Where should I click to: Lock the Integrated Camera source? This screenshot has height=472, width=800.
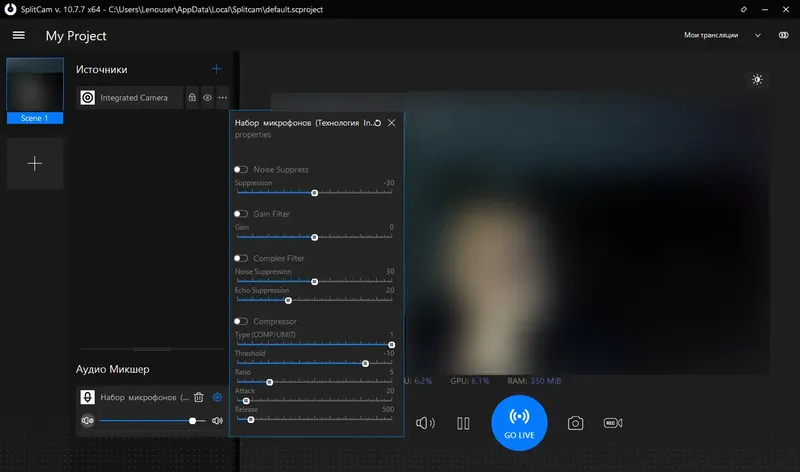click(192, 97)
